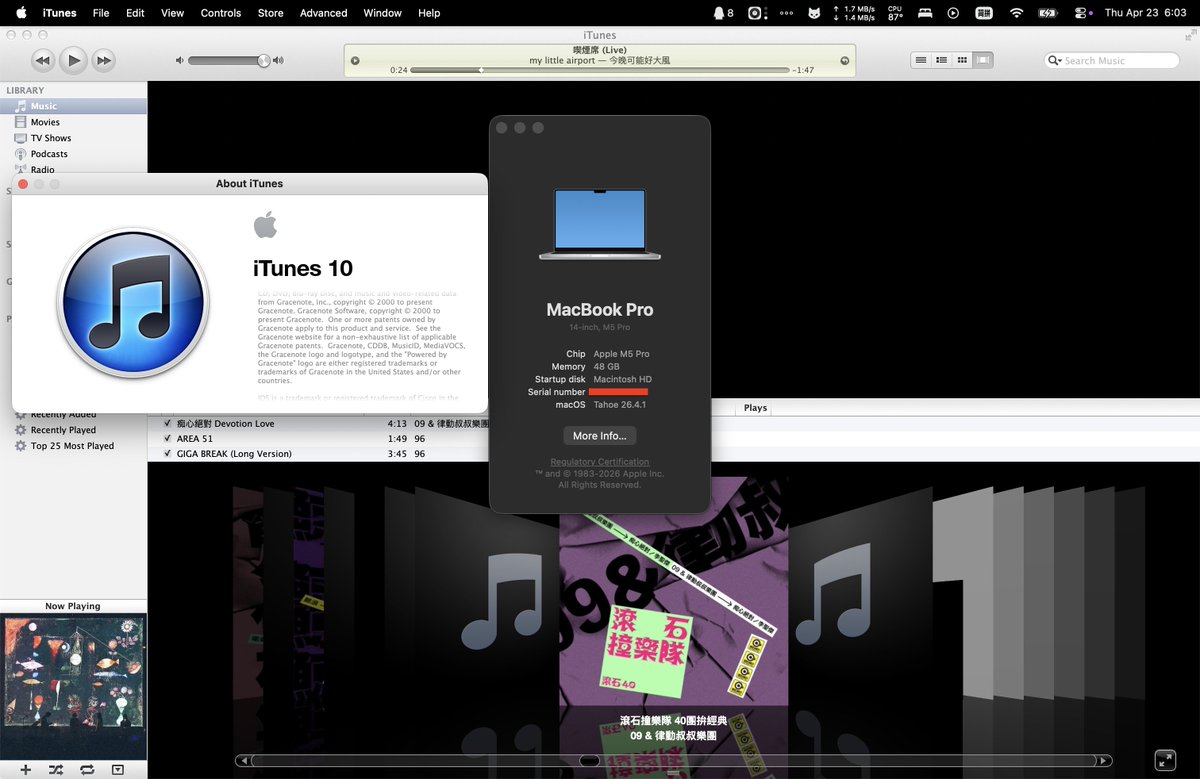Switch to grid view
This screenshot has width=1200, height=779.
click(963, 60)
